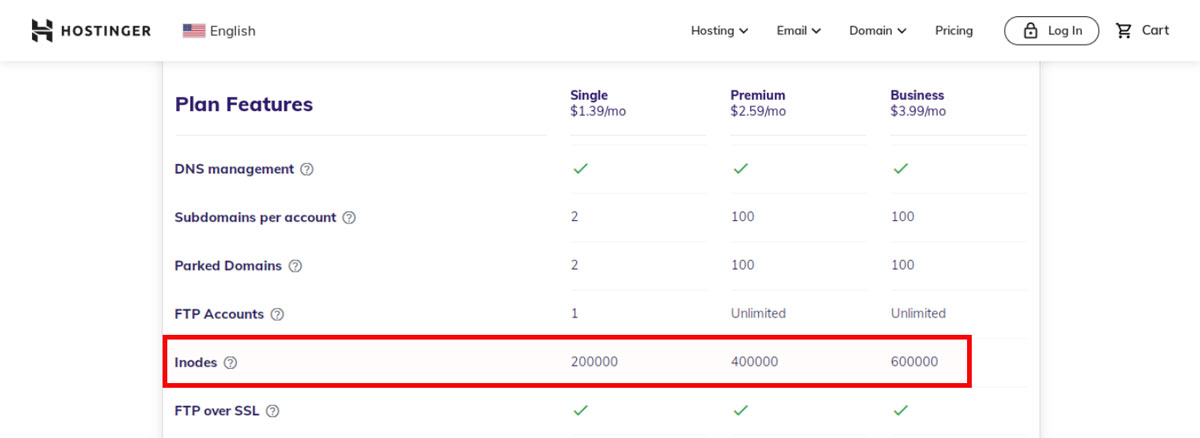Click the help icon beside FTP Accounts
The width and height of the screenshot is (1200, 438).
(277, 314)
